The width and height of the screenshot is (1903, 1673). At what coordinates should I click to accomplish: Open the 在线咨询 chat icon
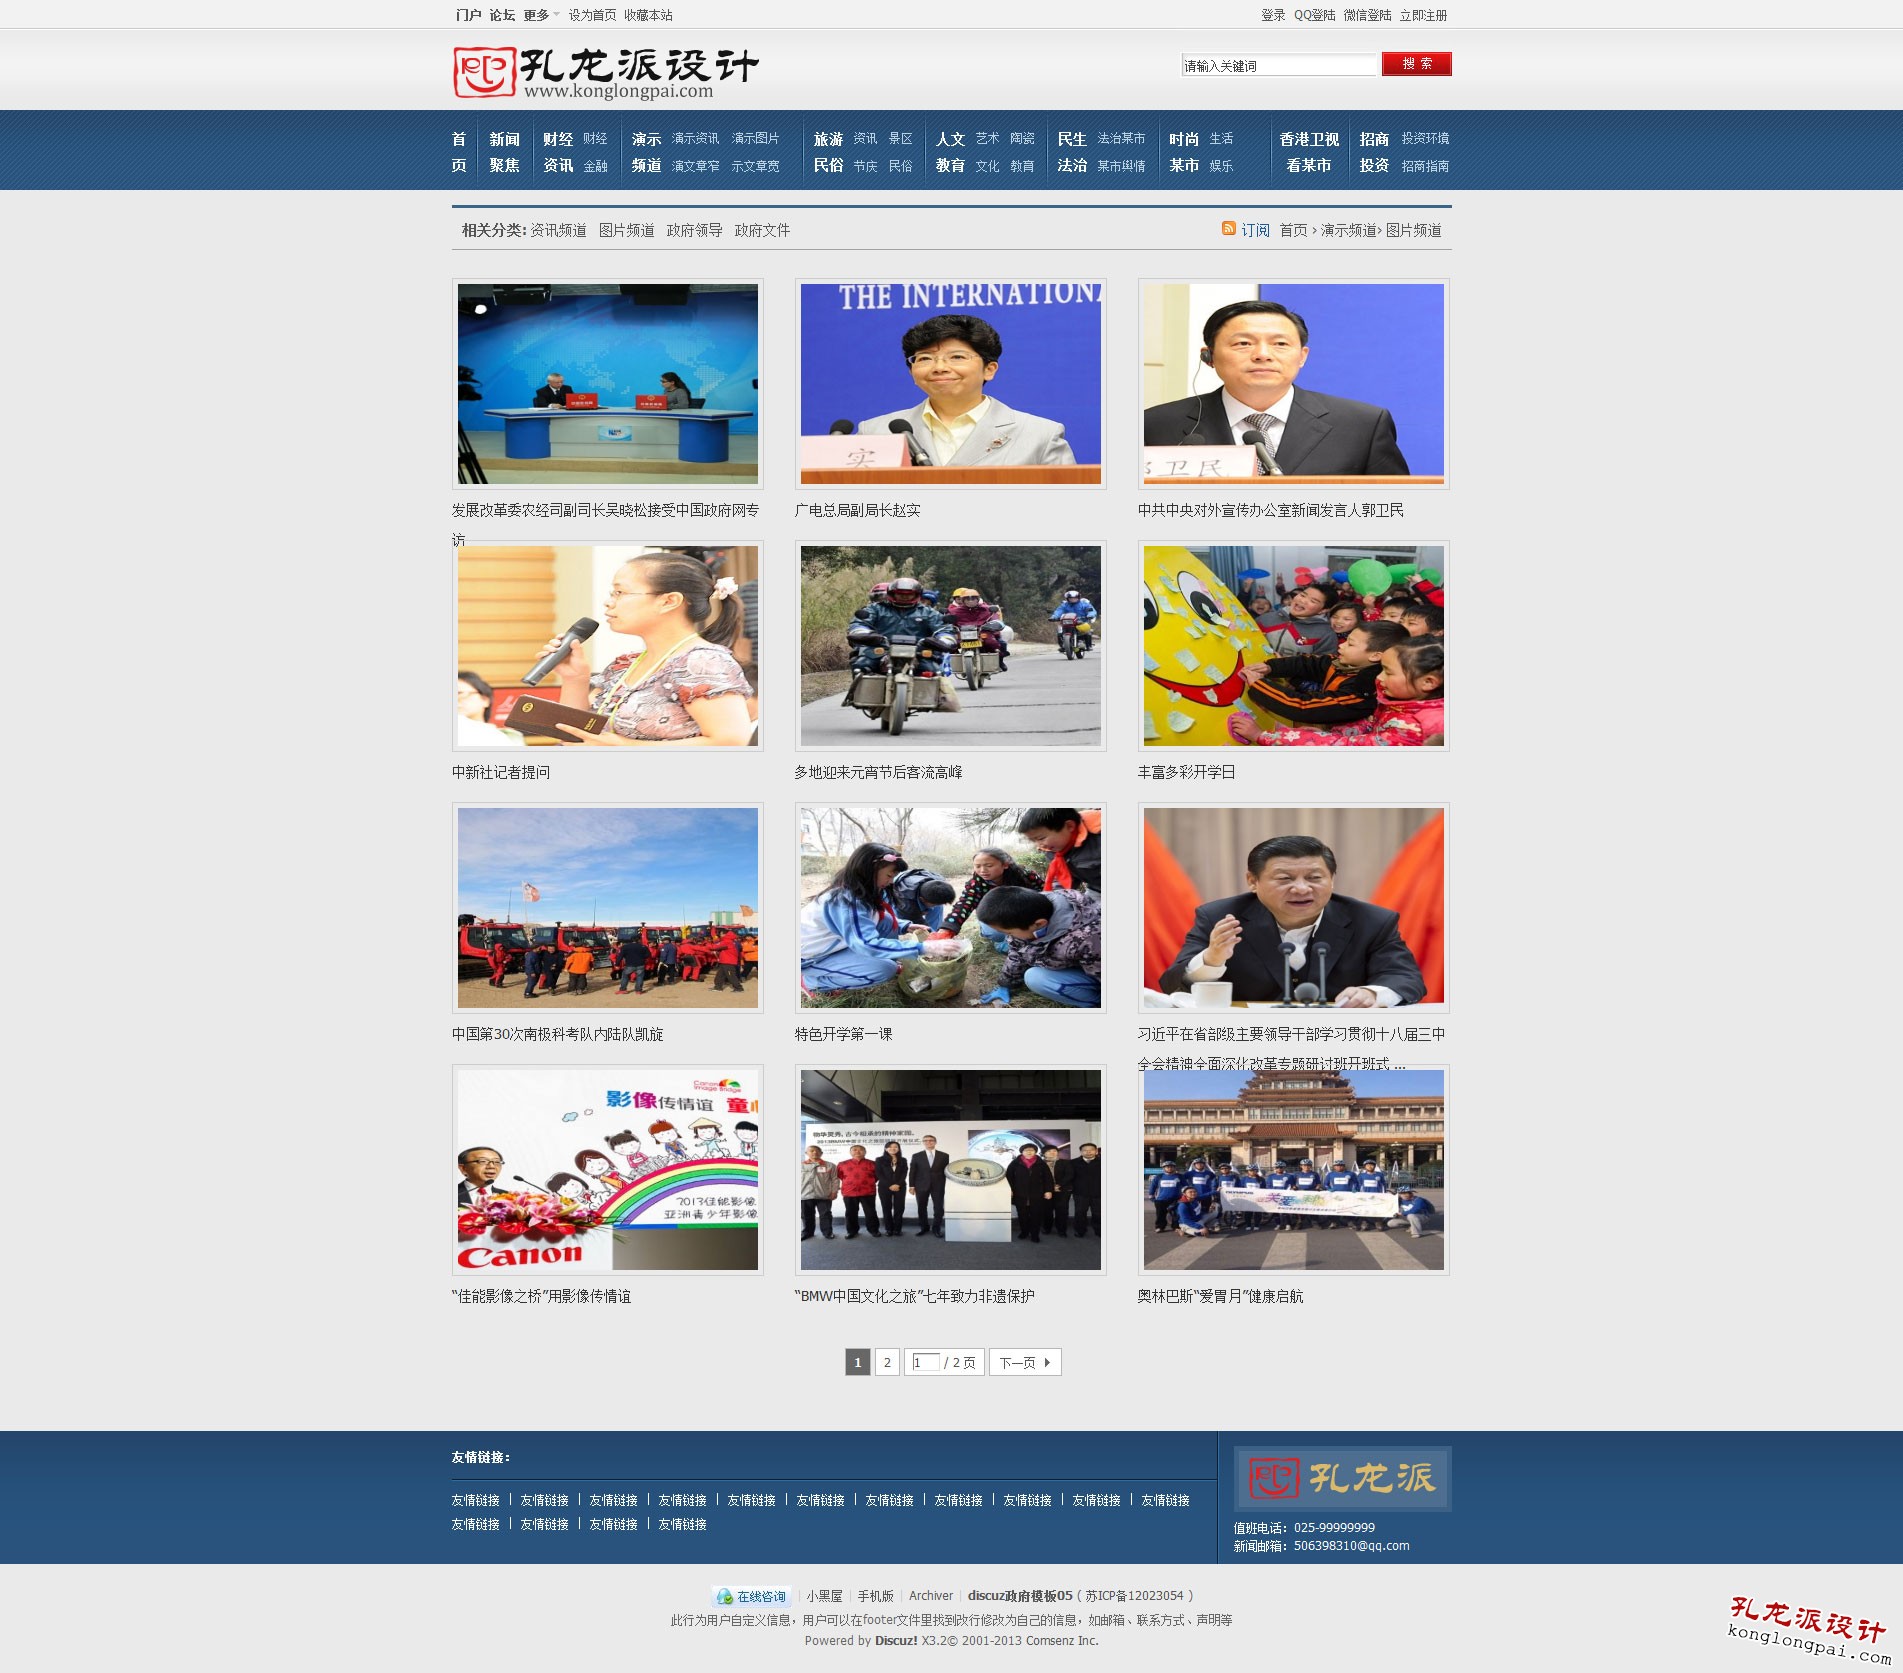752,1597
